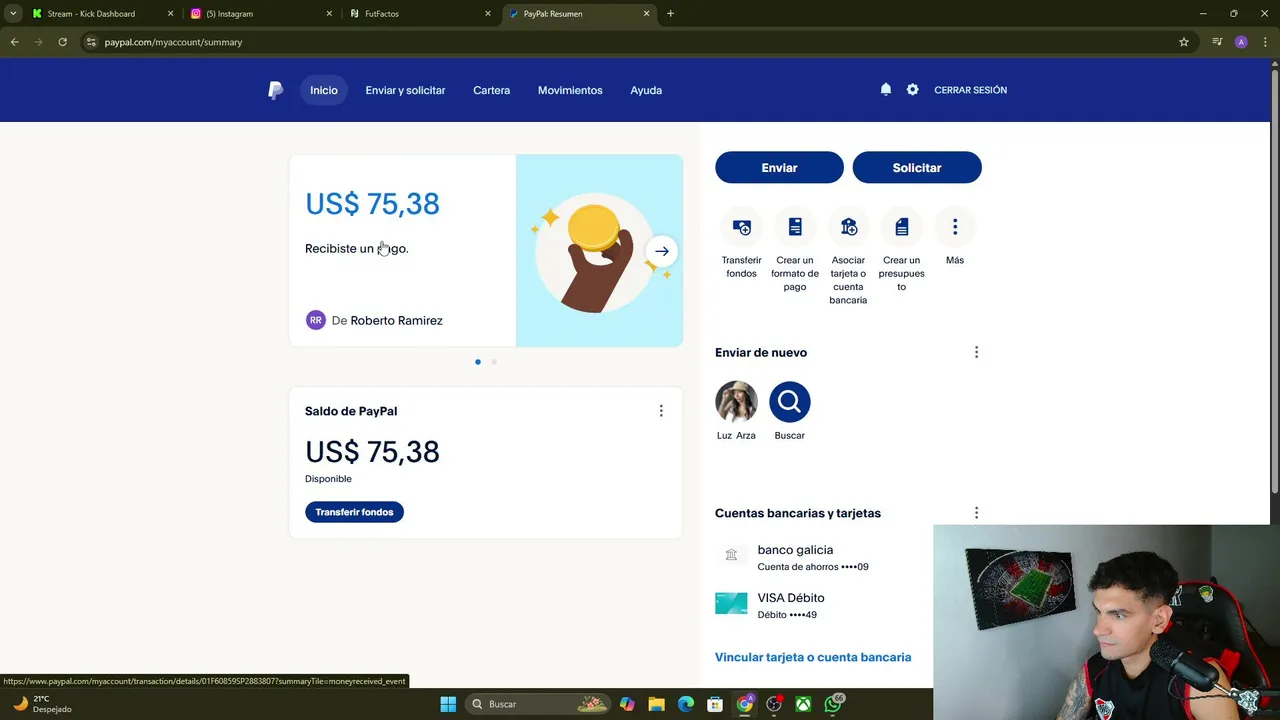Open Xbox app from the taskbar

803,704
